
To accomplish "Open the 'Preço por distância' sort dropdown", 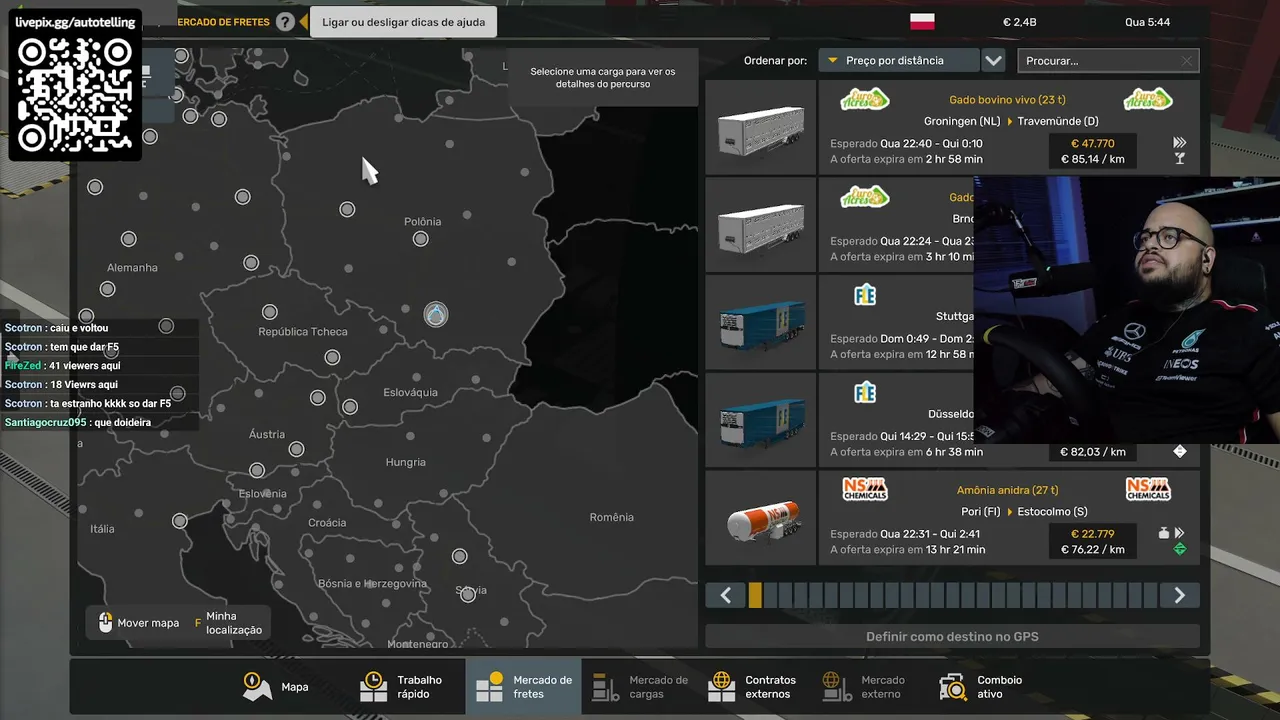I will coord(898,61).
